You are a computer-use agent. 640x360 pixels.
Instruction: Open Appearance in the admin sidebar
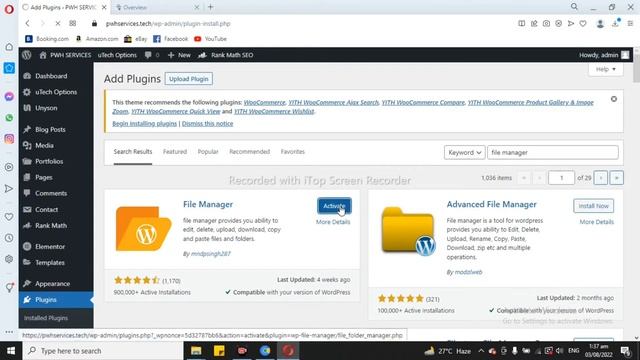(x=56, y=284)
